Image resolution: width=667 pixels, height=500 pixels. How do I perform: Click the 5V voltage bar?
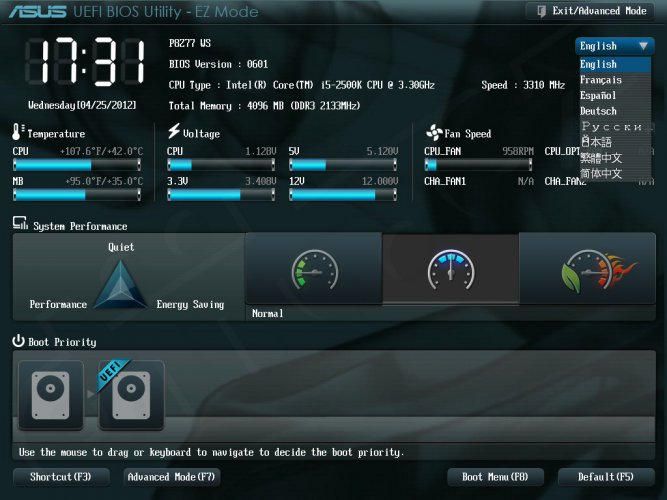click(x=343, y=165)
